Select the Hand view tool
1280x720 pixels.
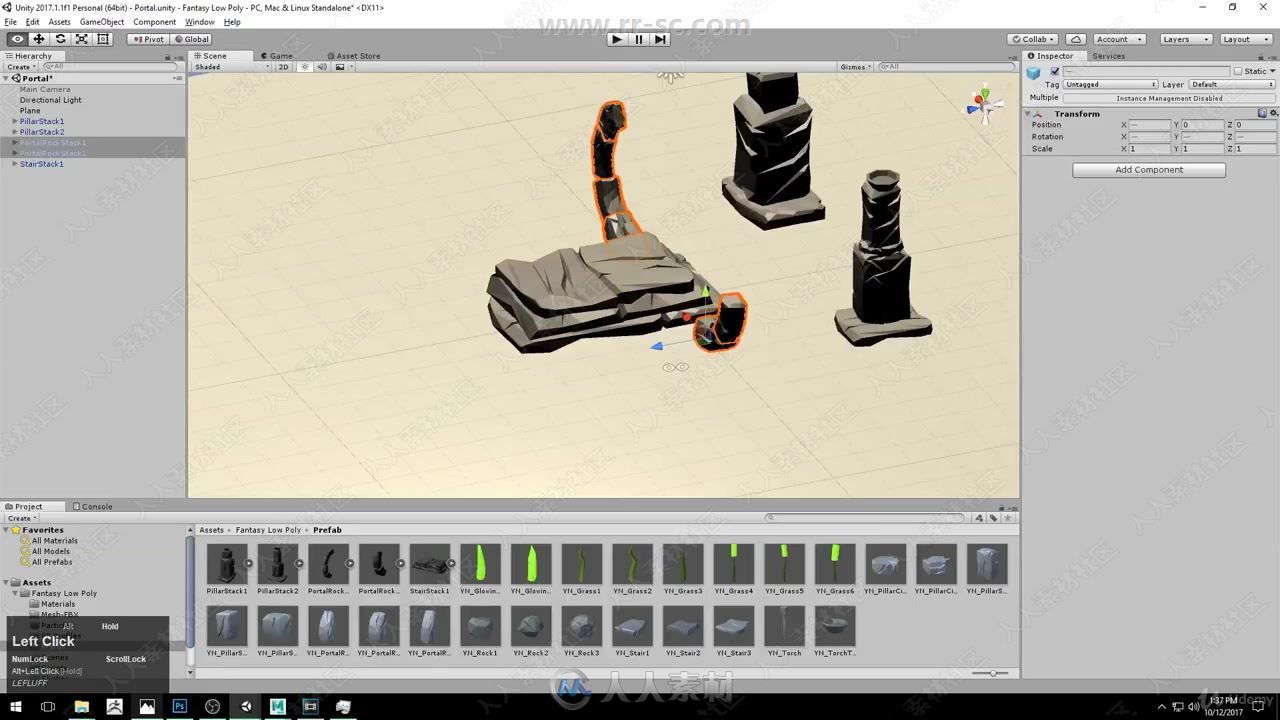(x=17, y=39)
